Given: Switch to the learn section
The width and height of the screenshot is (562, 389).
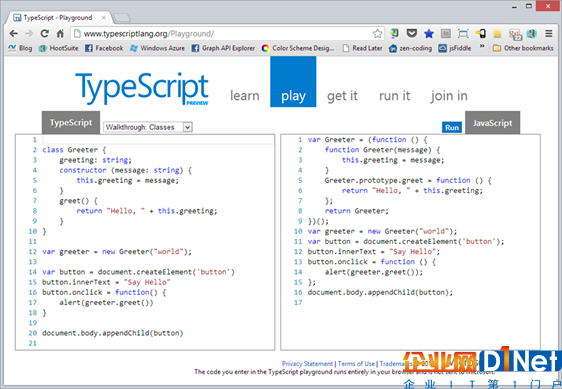Looking at the screenshot, I should click(x=244, y=96).
